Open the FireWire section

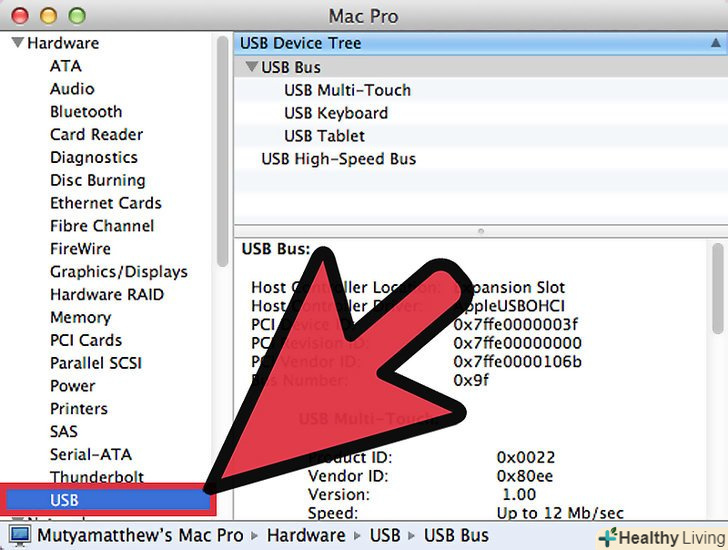(80, 249)
